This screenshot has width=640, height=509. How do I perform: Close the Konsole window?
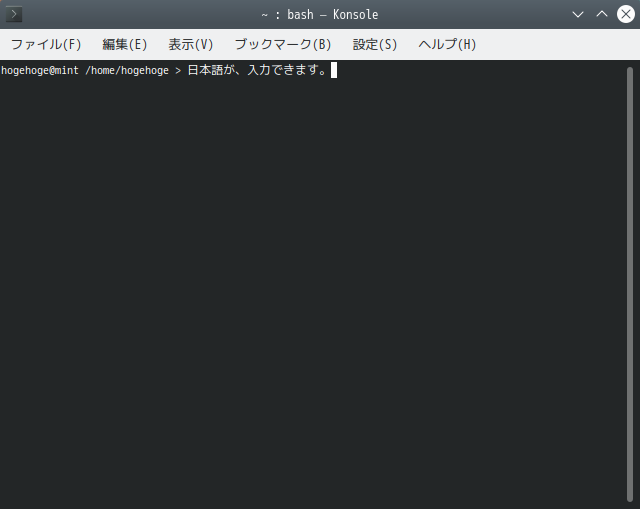626,14
